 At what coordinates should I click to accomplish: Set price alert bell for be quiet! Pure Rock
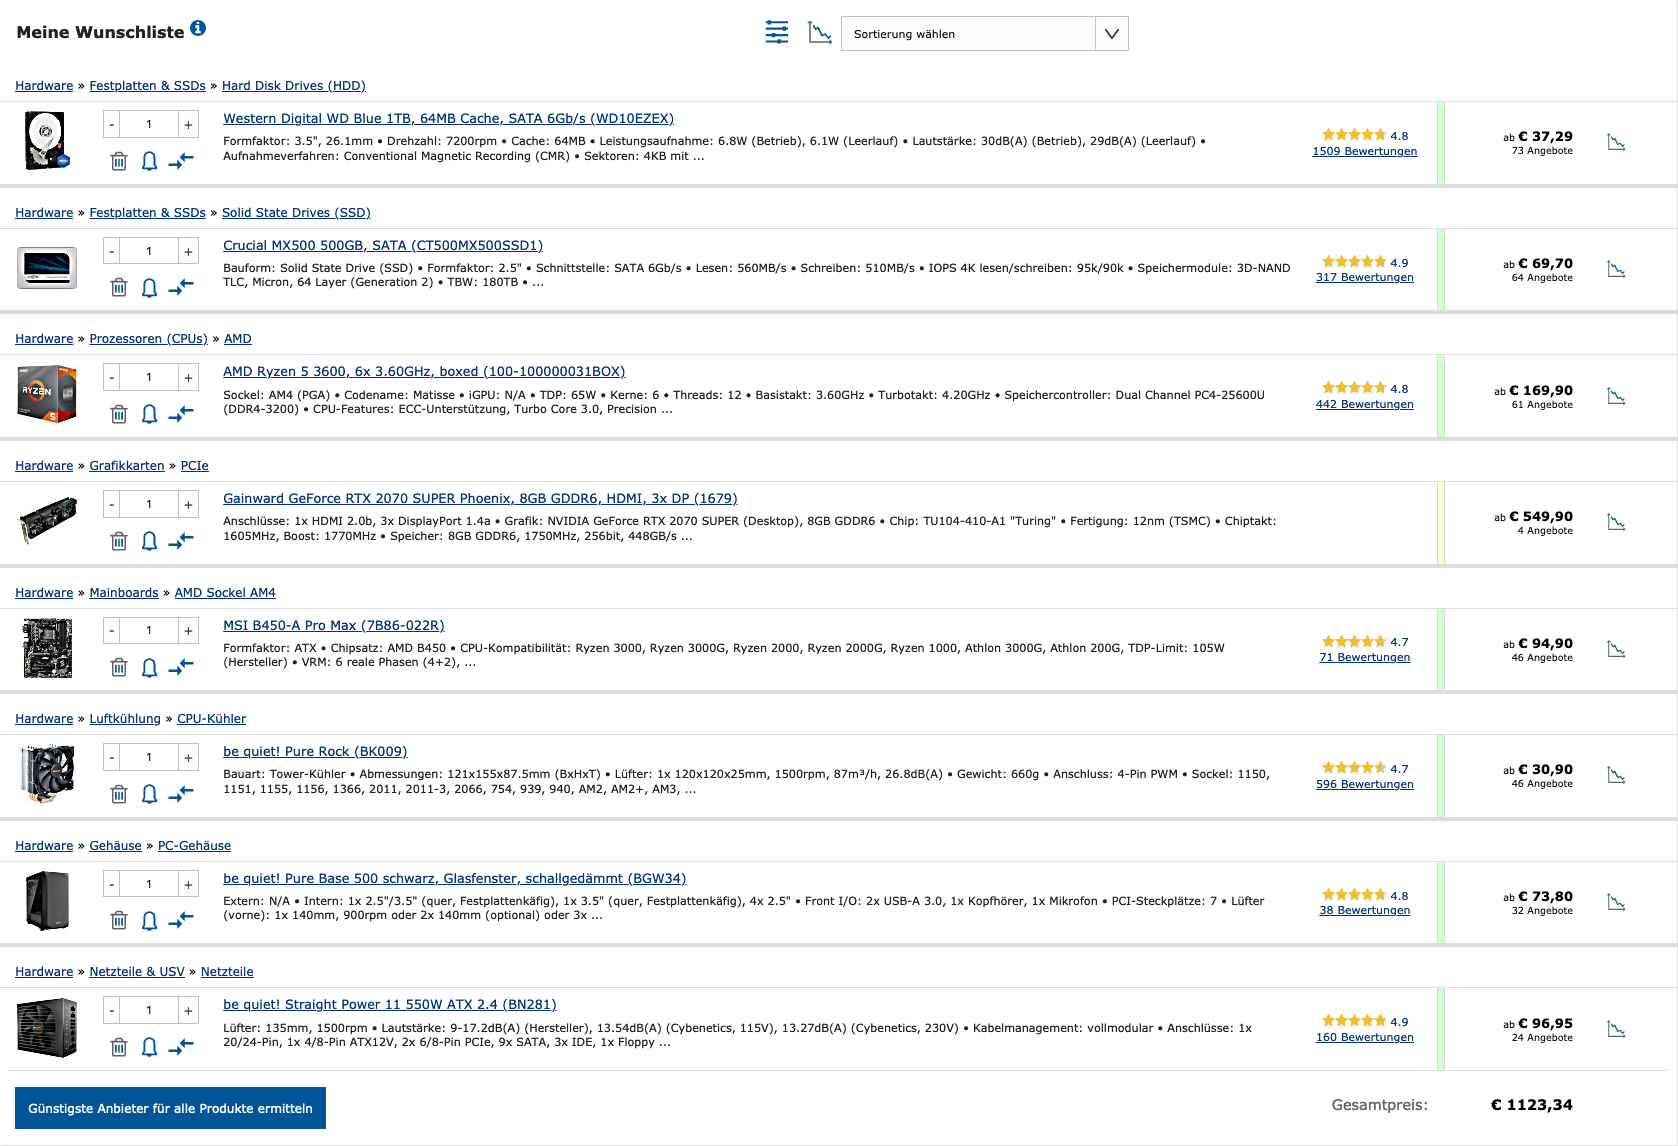tap(149, 794)
